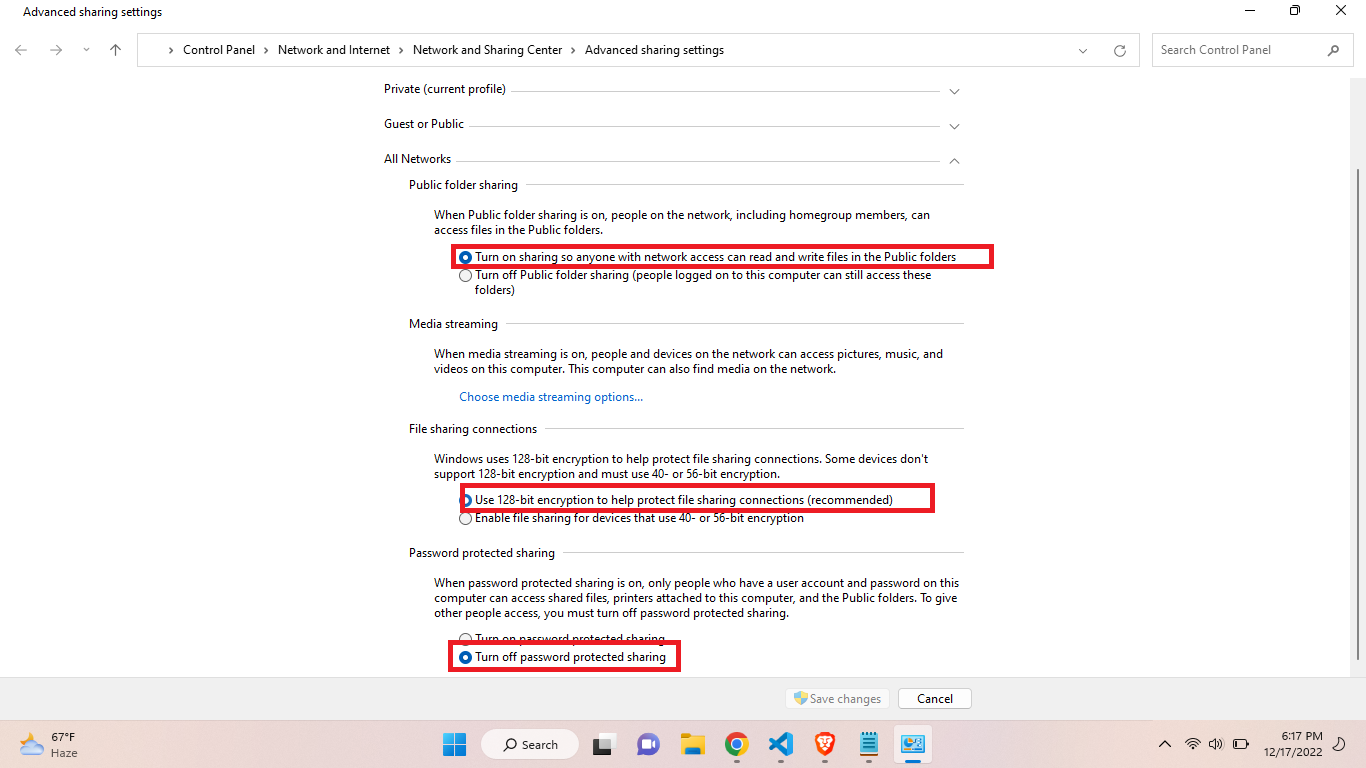Viewport: 1366px width, 768px height.
Task: Click Password protected sharing heading
Action: coord(482,553)
